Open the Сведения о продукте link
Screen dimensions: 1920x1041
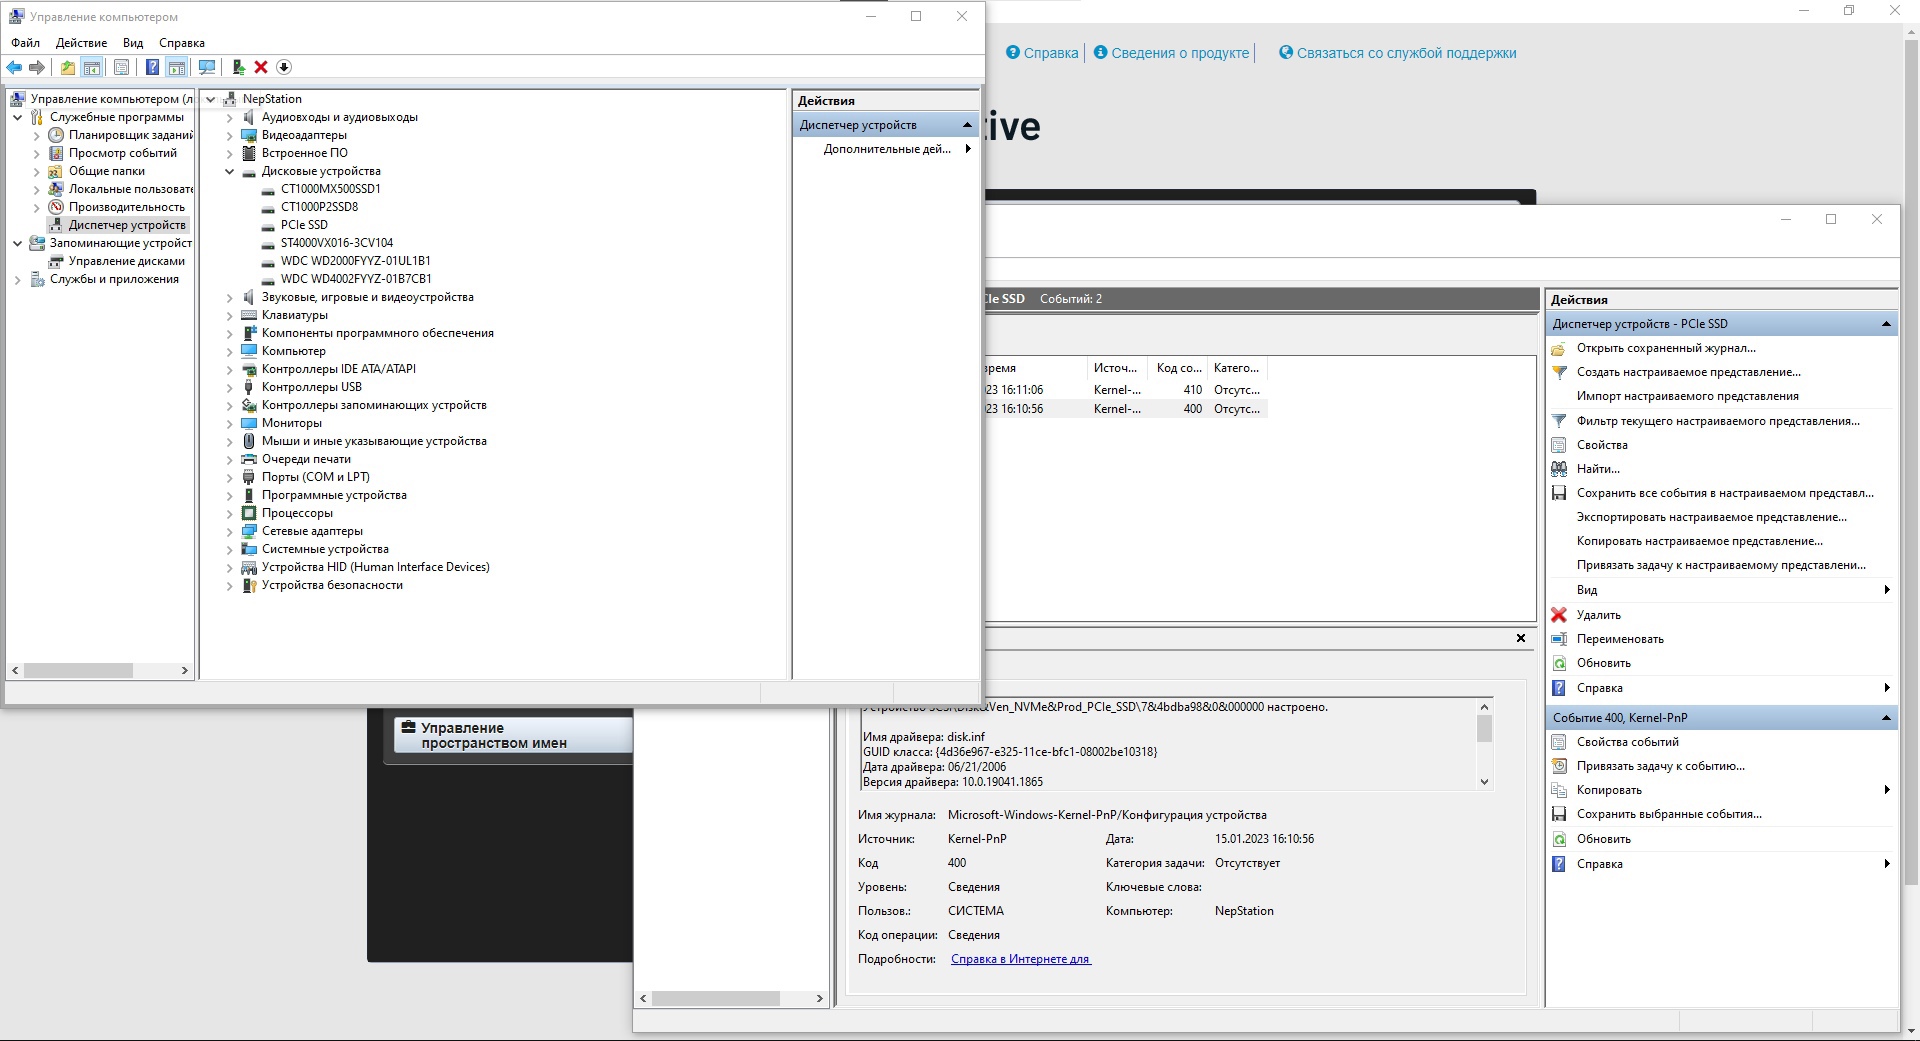click(1180, 53)
